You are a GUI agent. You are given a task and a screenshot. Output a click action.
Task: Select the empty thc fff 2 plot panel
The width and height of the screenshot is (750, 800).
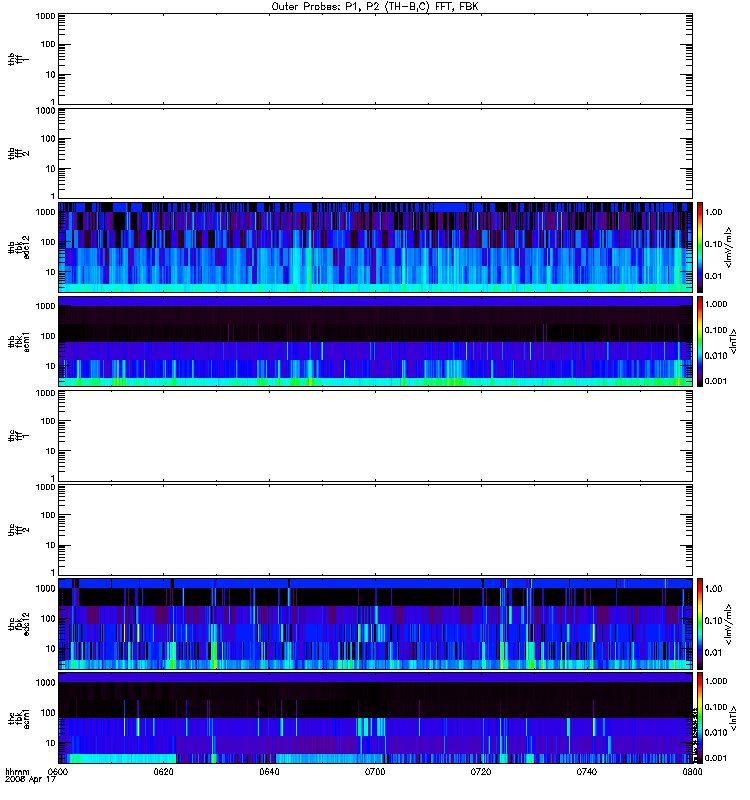click(x=375, y=530)
